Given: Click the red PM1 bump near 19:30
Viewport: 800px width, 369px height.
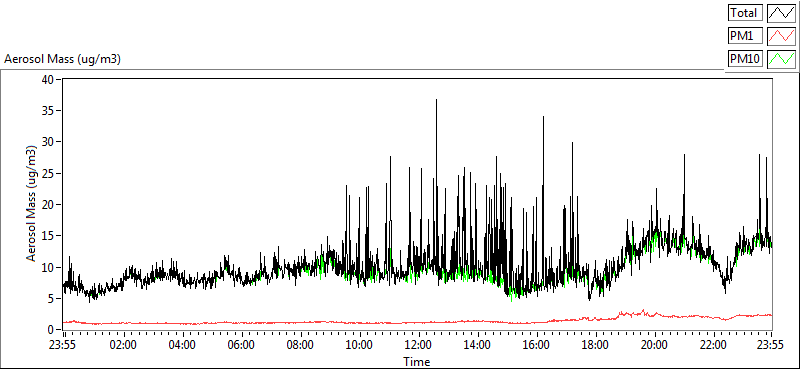Looking at the screenshot, I should pyautogui.click(x=644, y=312).
